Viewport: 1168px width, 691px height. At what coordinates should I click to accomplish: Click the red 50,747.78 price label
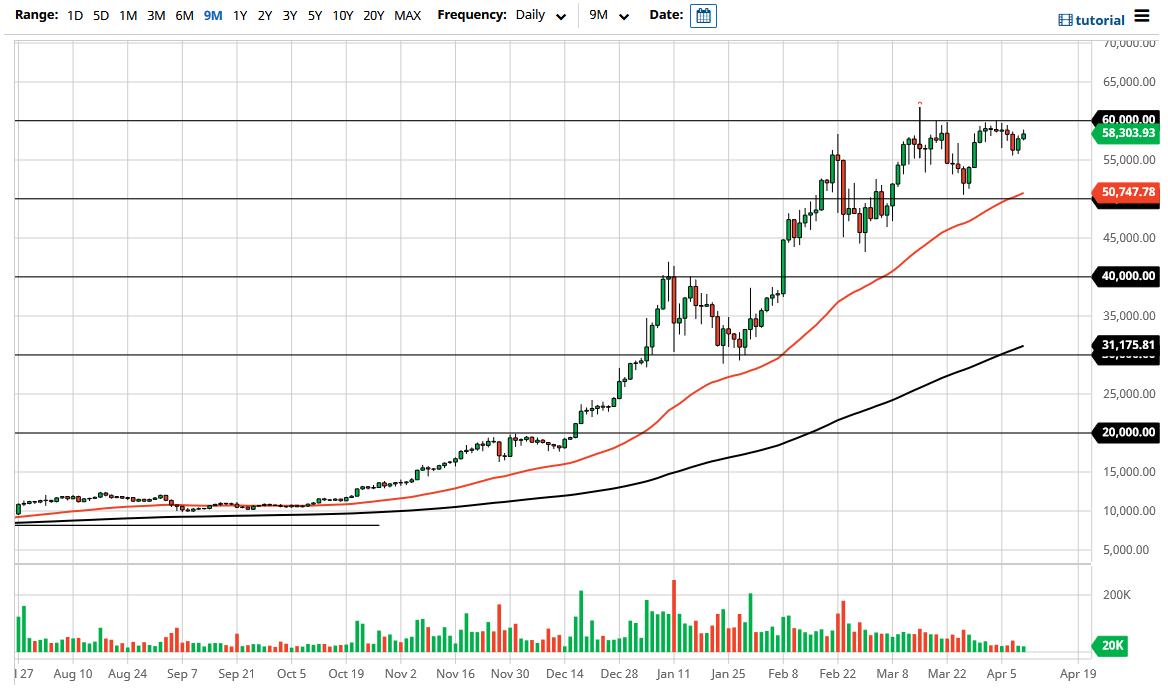click(x=1126, y=190)
